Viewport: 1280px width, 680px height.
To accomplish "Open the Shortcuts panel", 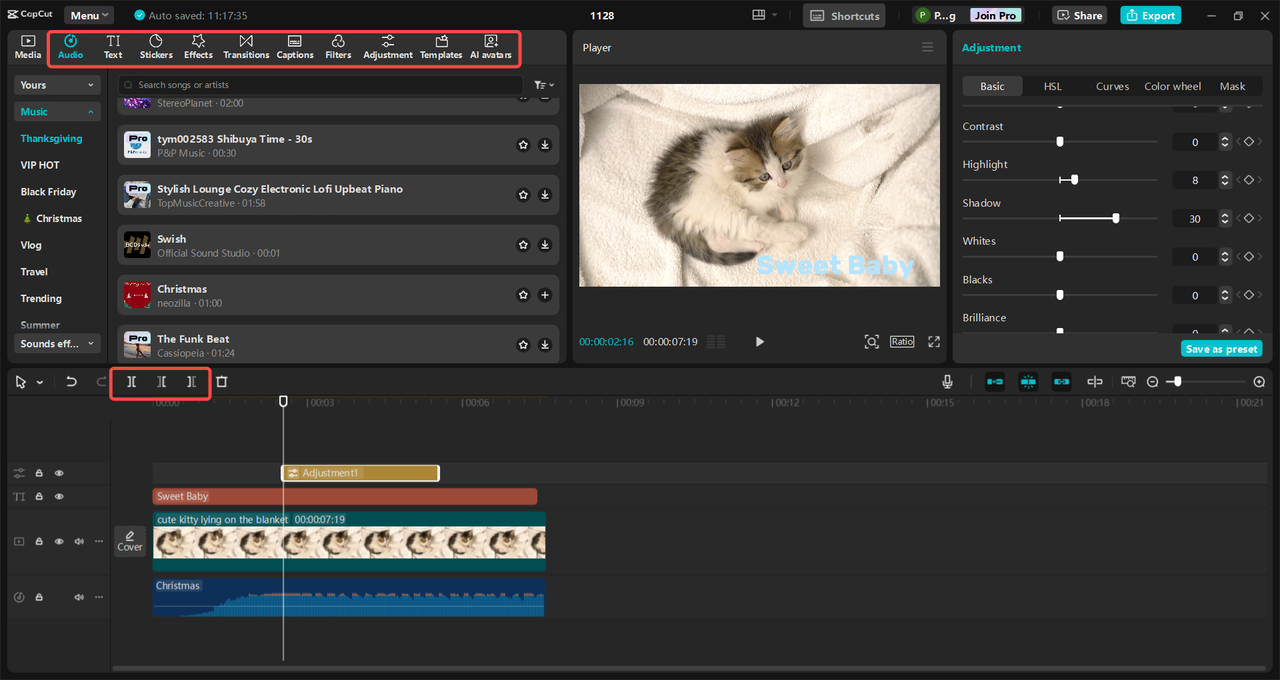I will (x=844, y=15).
